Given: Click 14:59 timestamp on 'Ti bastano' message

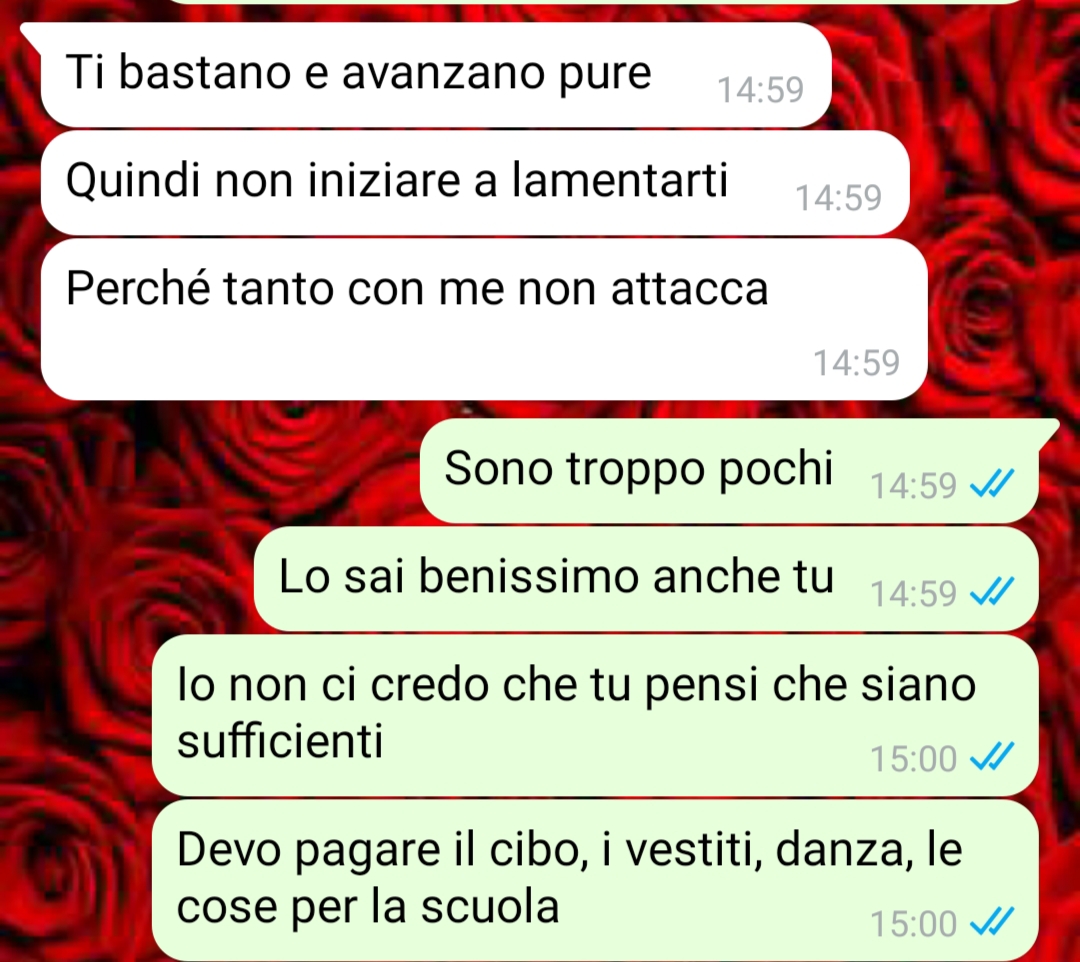Looking at the screenshot, I should (x=760, y=90).
